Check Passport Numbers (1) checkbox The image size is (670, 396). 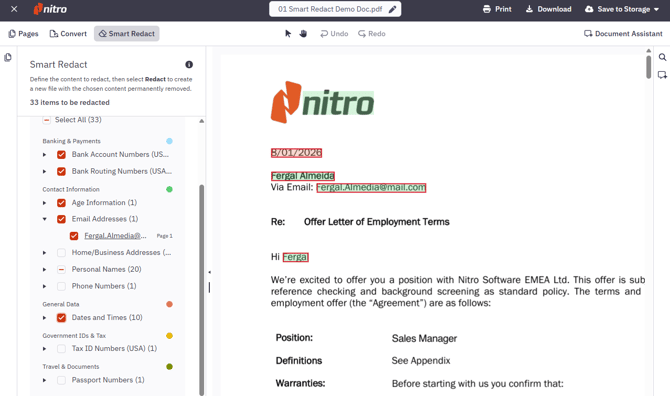61,380
